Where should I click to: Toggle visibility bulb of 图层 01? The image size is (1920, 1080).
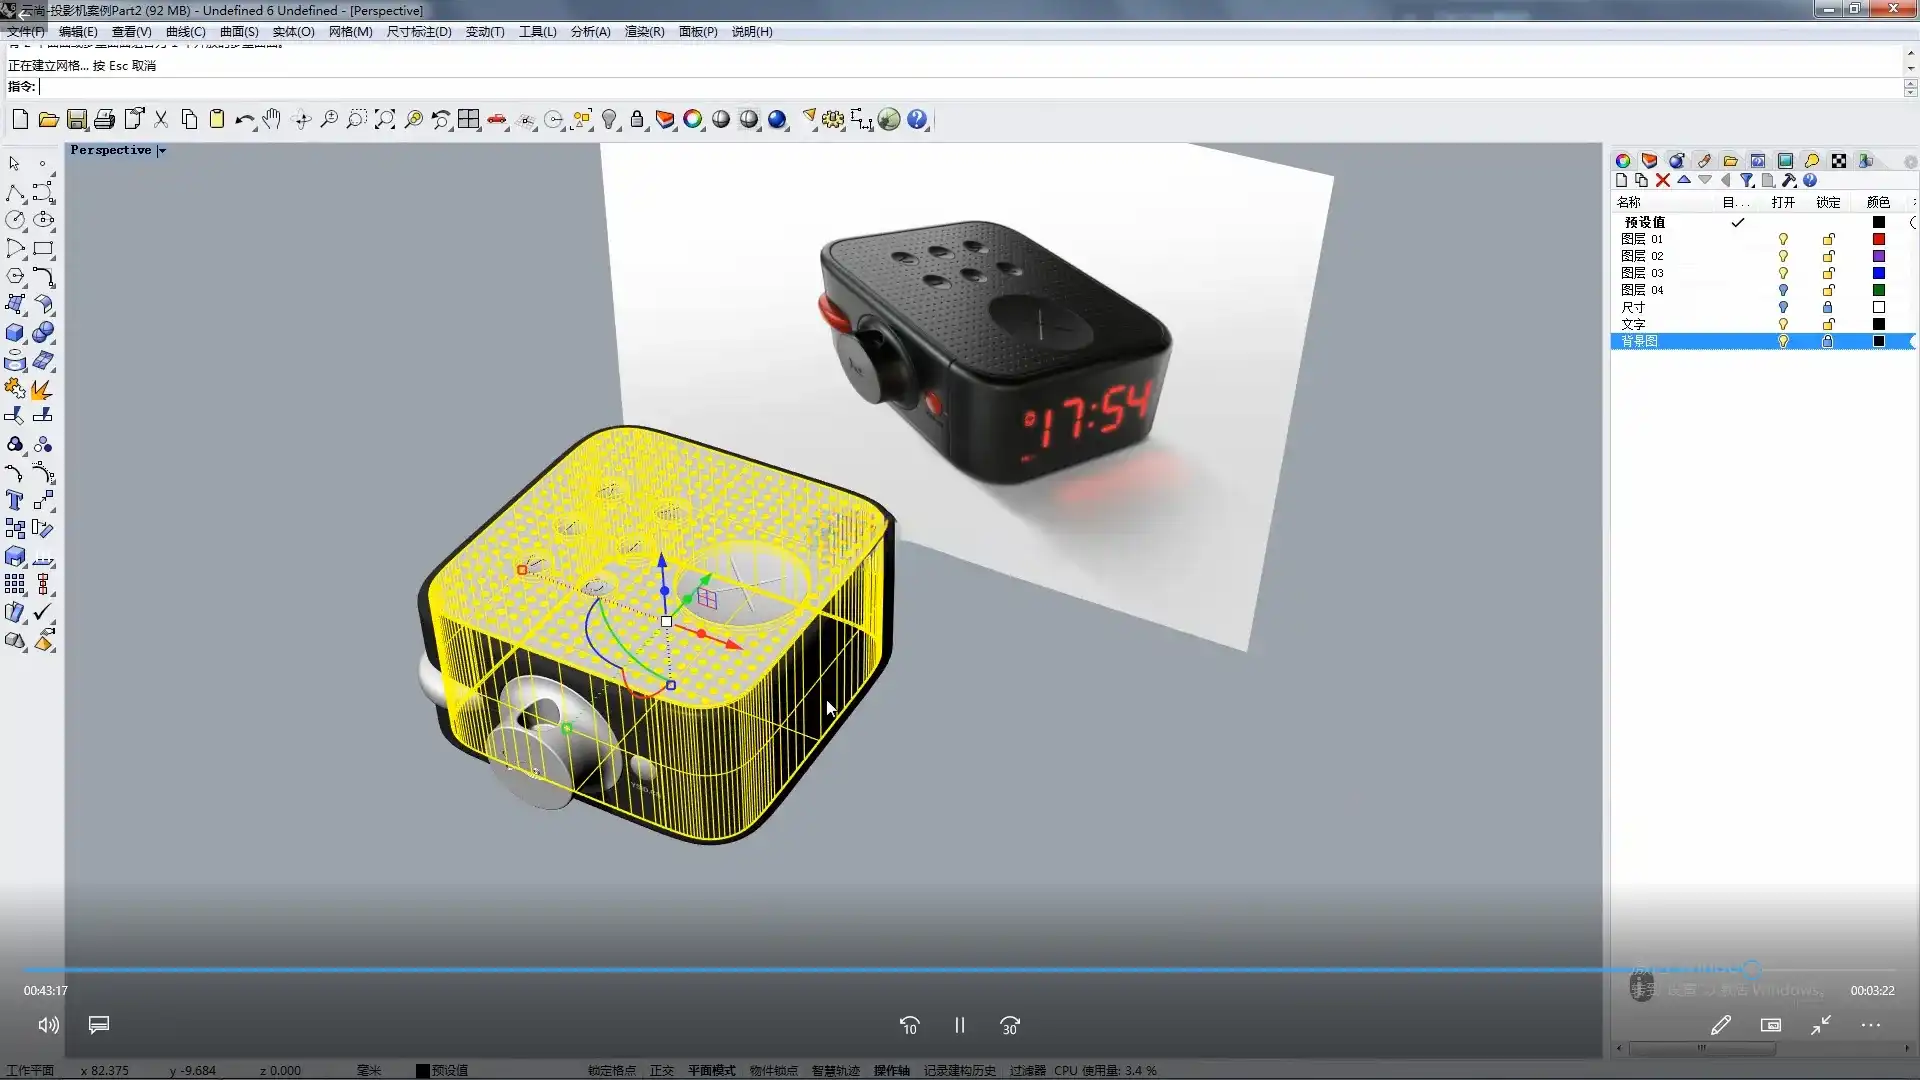(1782, 239)
